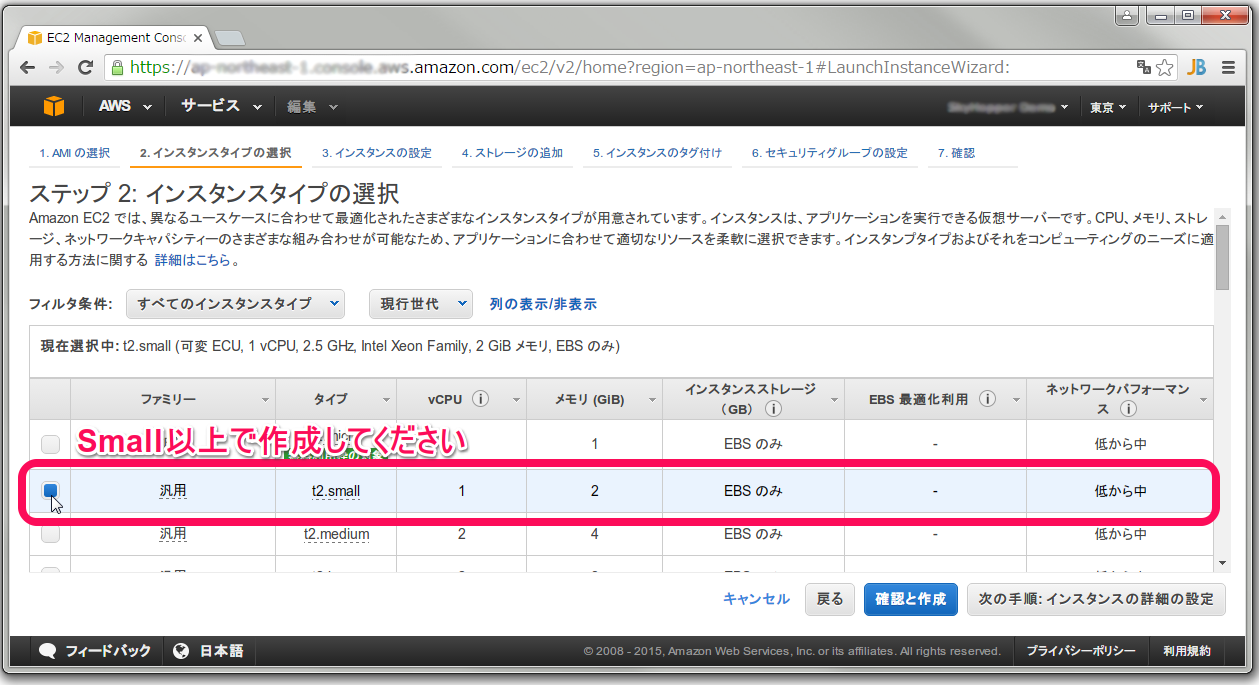Viewport: 1259px width, 685px height.
Task: Select the t2.medium row checkbox
Action: point(50,534)
